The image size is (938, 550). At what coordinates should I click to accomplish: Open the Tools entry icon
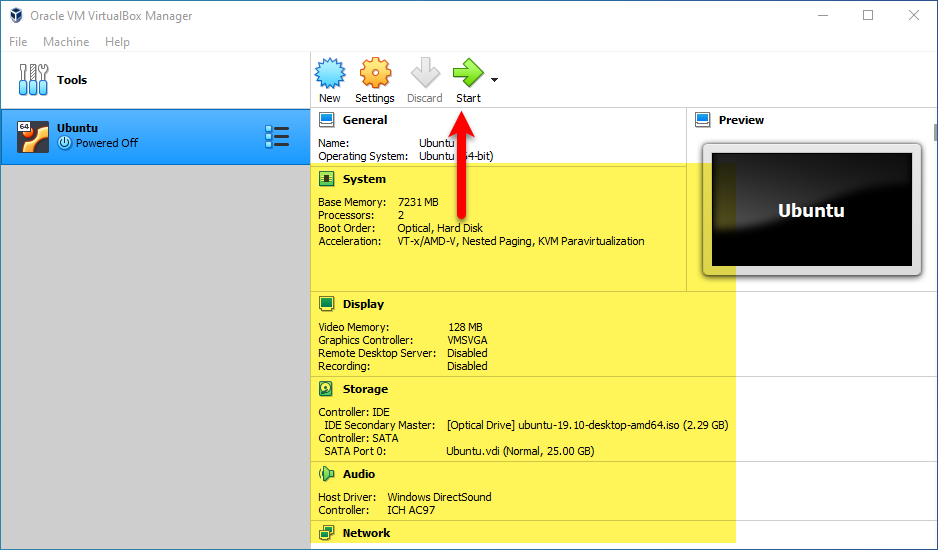[x=34, y=80]
